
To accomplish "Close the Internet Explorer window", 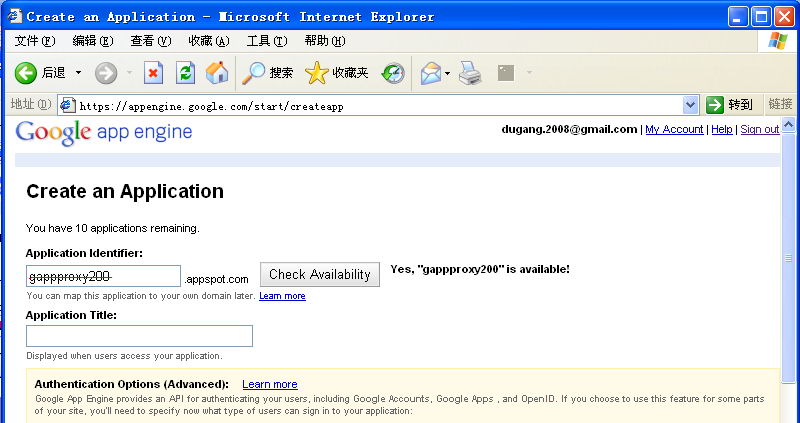I will 784,17.
